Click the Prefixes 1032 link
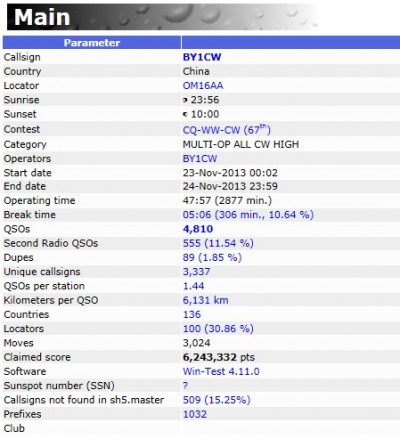 (195, 414)
